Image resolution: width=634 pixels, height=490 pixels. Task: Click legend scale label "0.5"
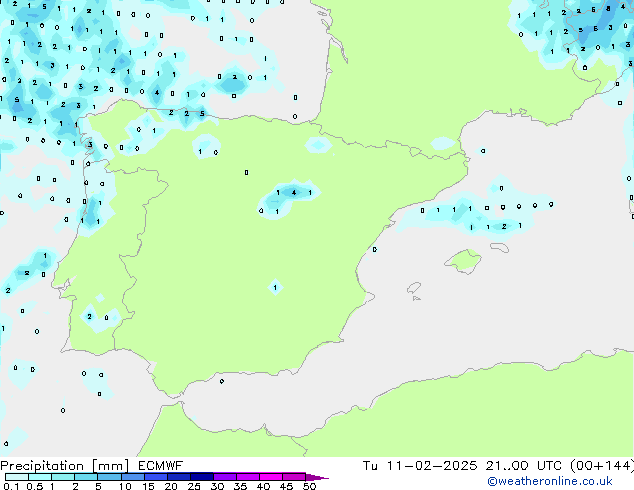point(35,486)
